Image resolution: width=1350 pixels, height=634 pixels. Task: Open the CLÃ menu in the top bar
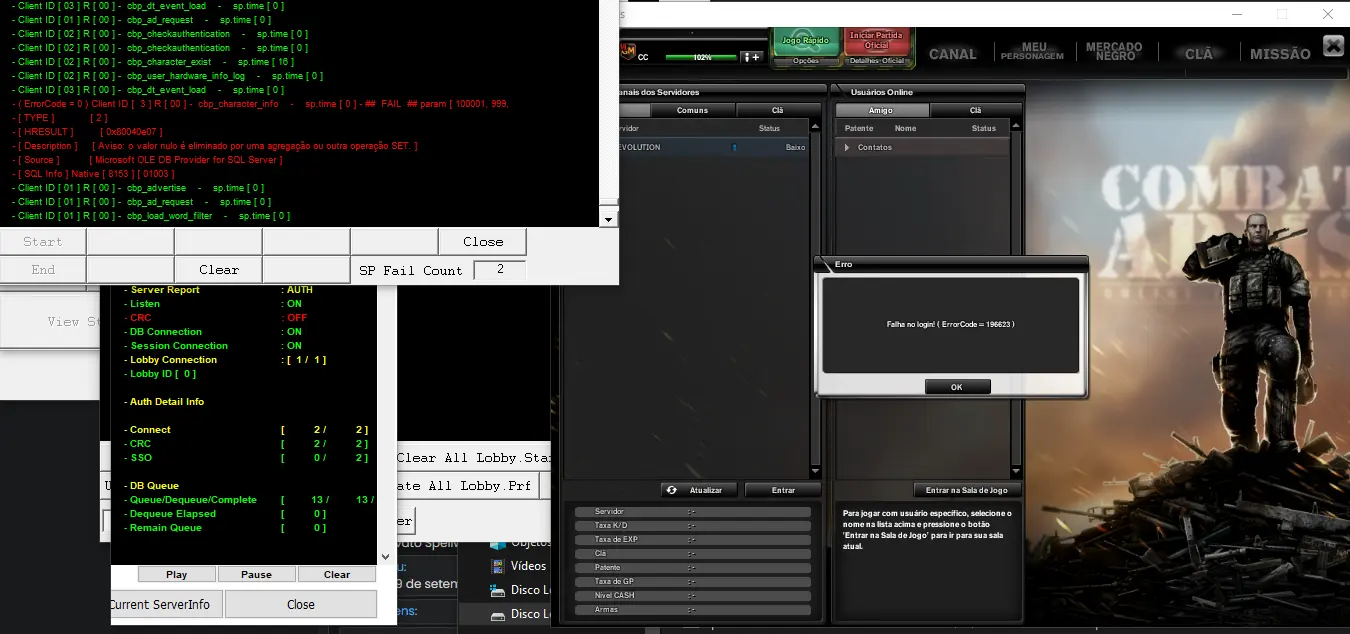coord(1199,54)
